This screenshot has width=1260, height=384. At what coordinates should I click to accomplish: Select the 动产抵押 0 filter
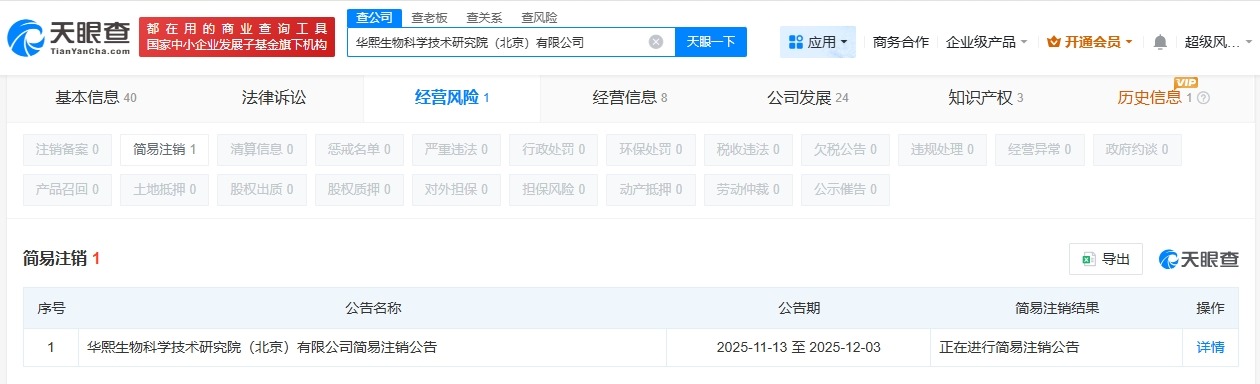pyautogui.click(x=651, y=189)
